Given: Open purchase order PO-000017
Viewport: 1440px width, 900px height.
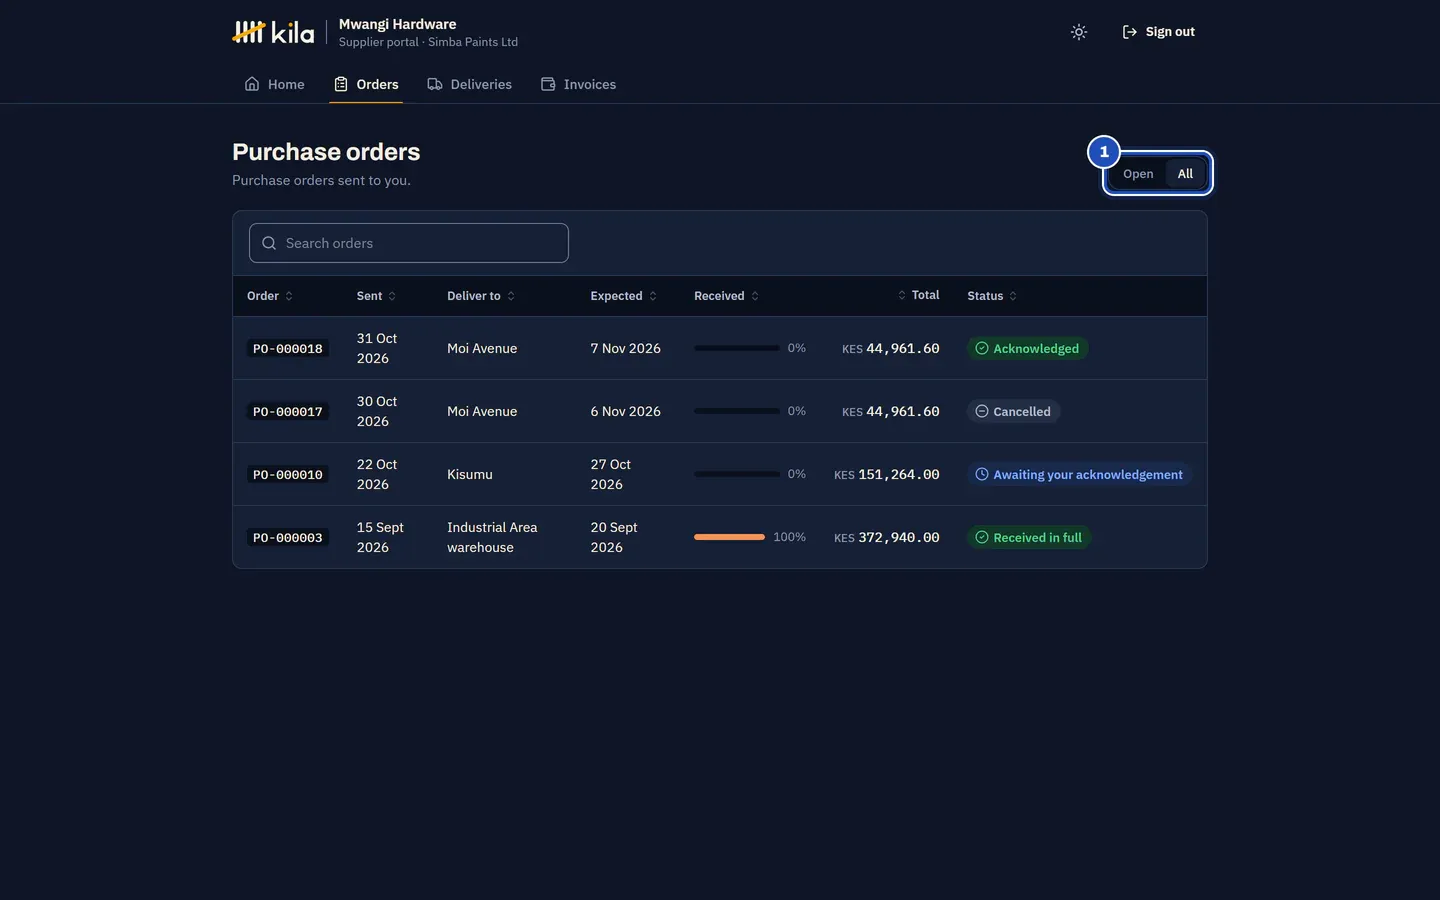Looking at the screenshot, I should coord(288,412).
